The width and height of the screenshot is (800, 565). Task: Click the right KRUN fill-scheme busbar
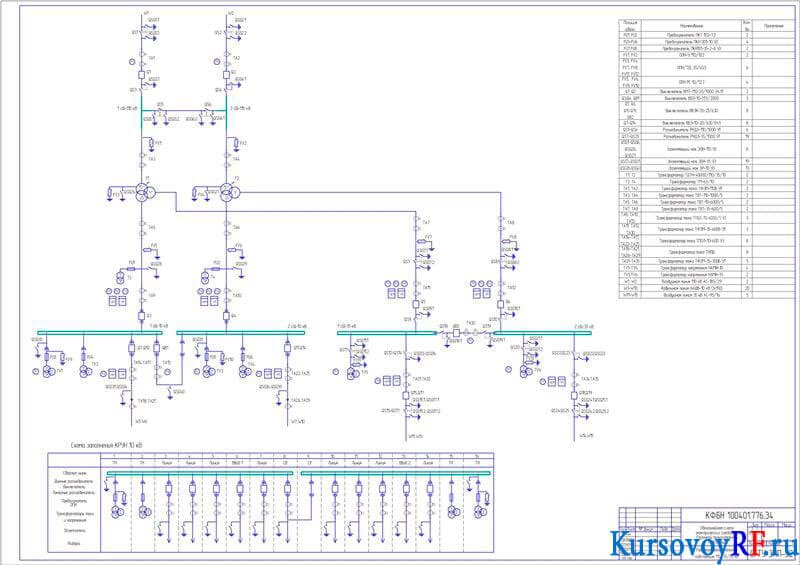(x=396, y=474)
